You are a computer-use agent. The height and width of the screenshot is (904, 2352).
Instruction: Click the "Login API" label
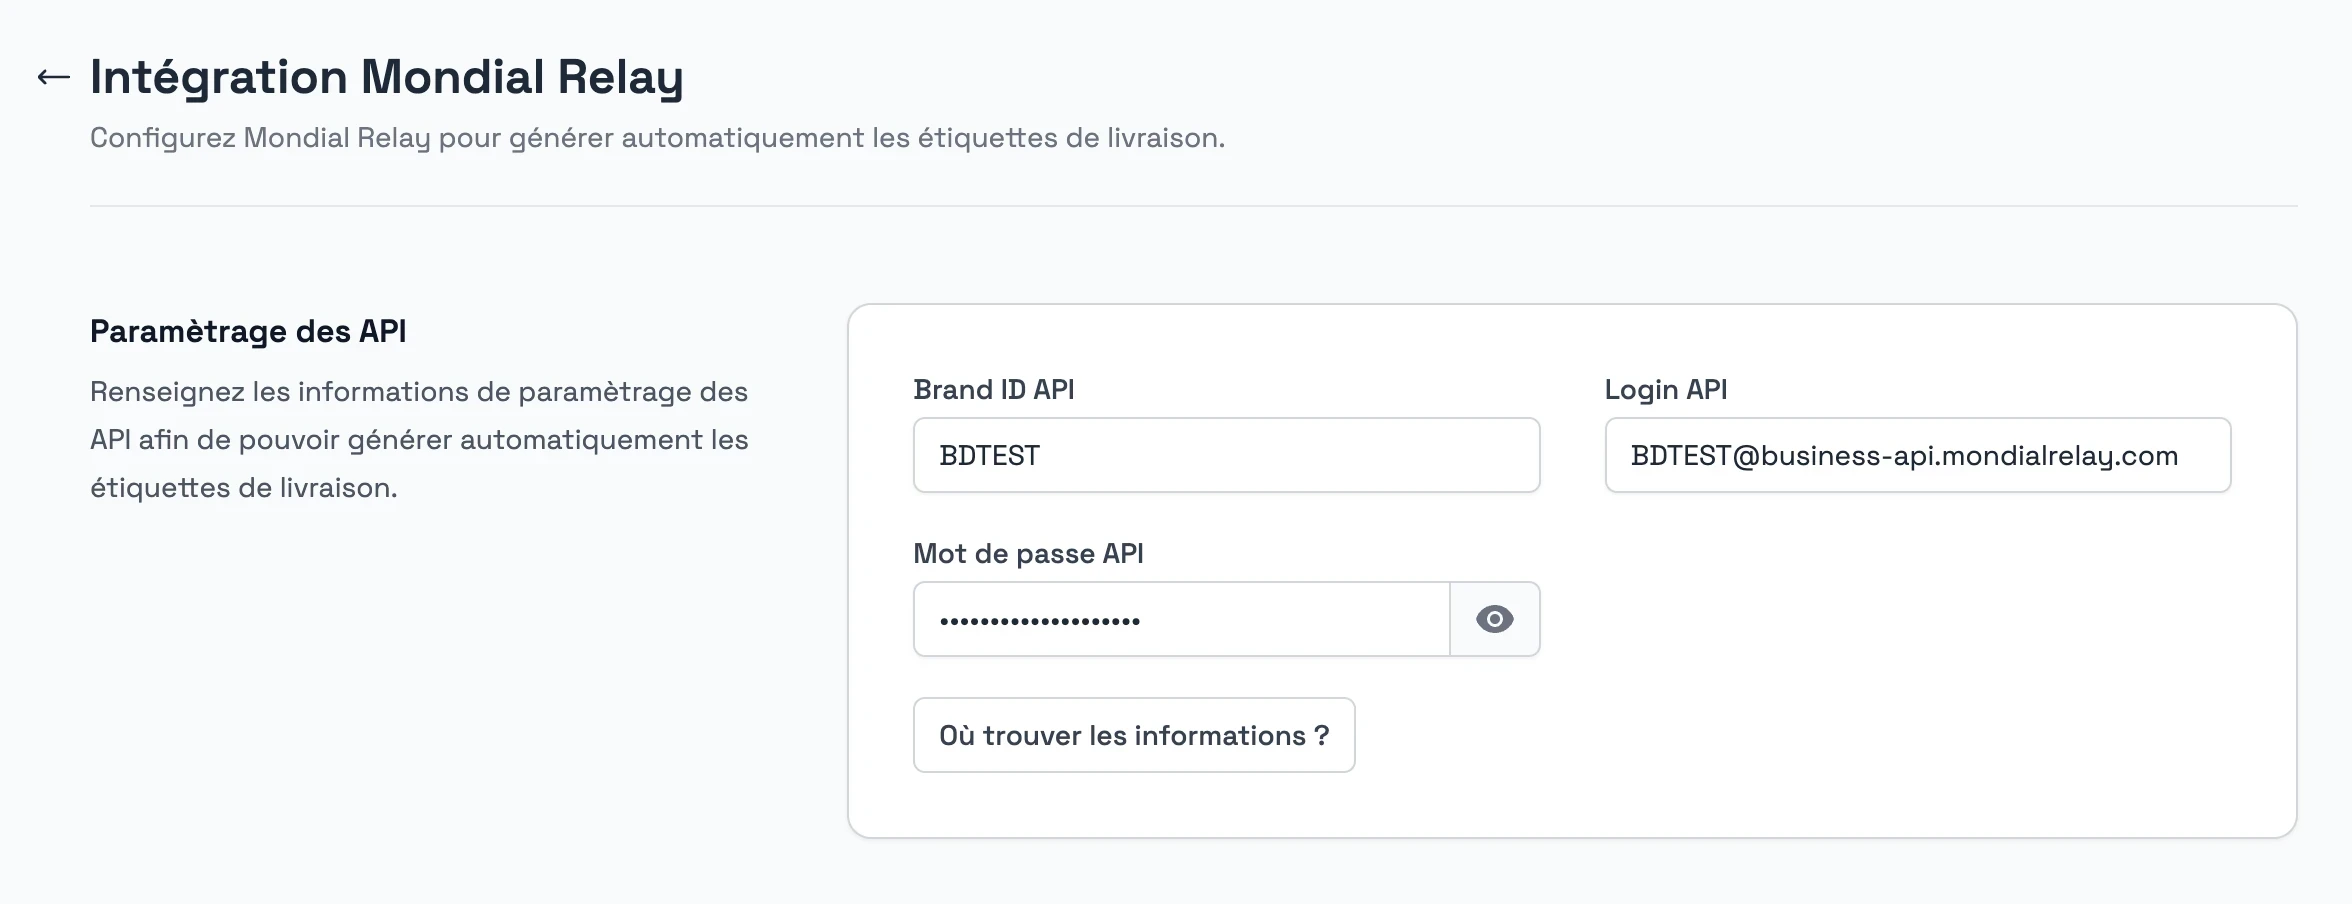[x=1665, y=389]
